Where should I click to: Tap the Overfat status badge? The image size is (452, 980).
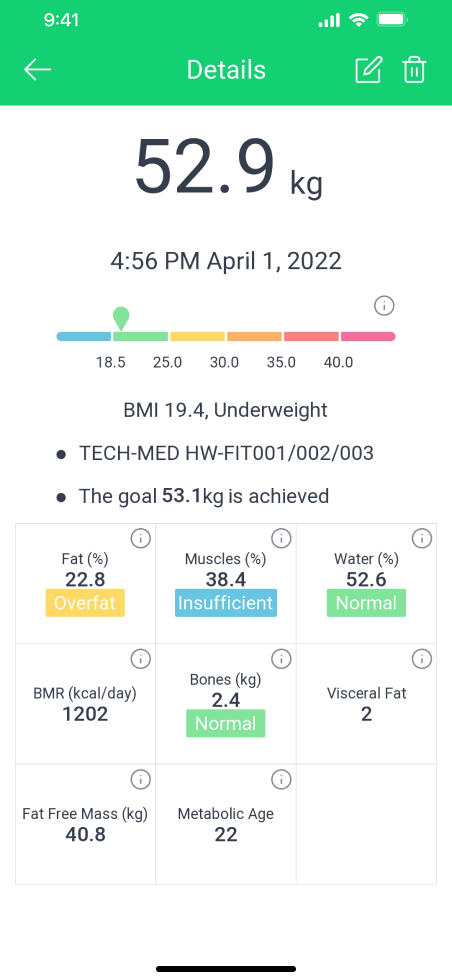[x=85, y=603]
